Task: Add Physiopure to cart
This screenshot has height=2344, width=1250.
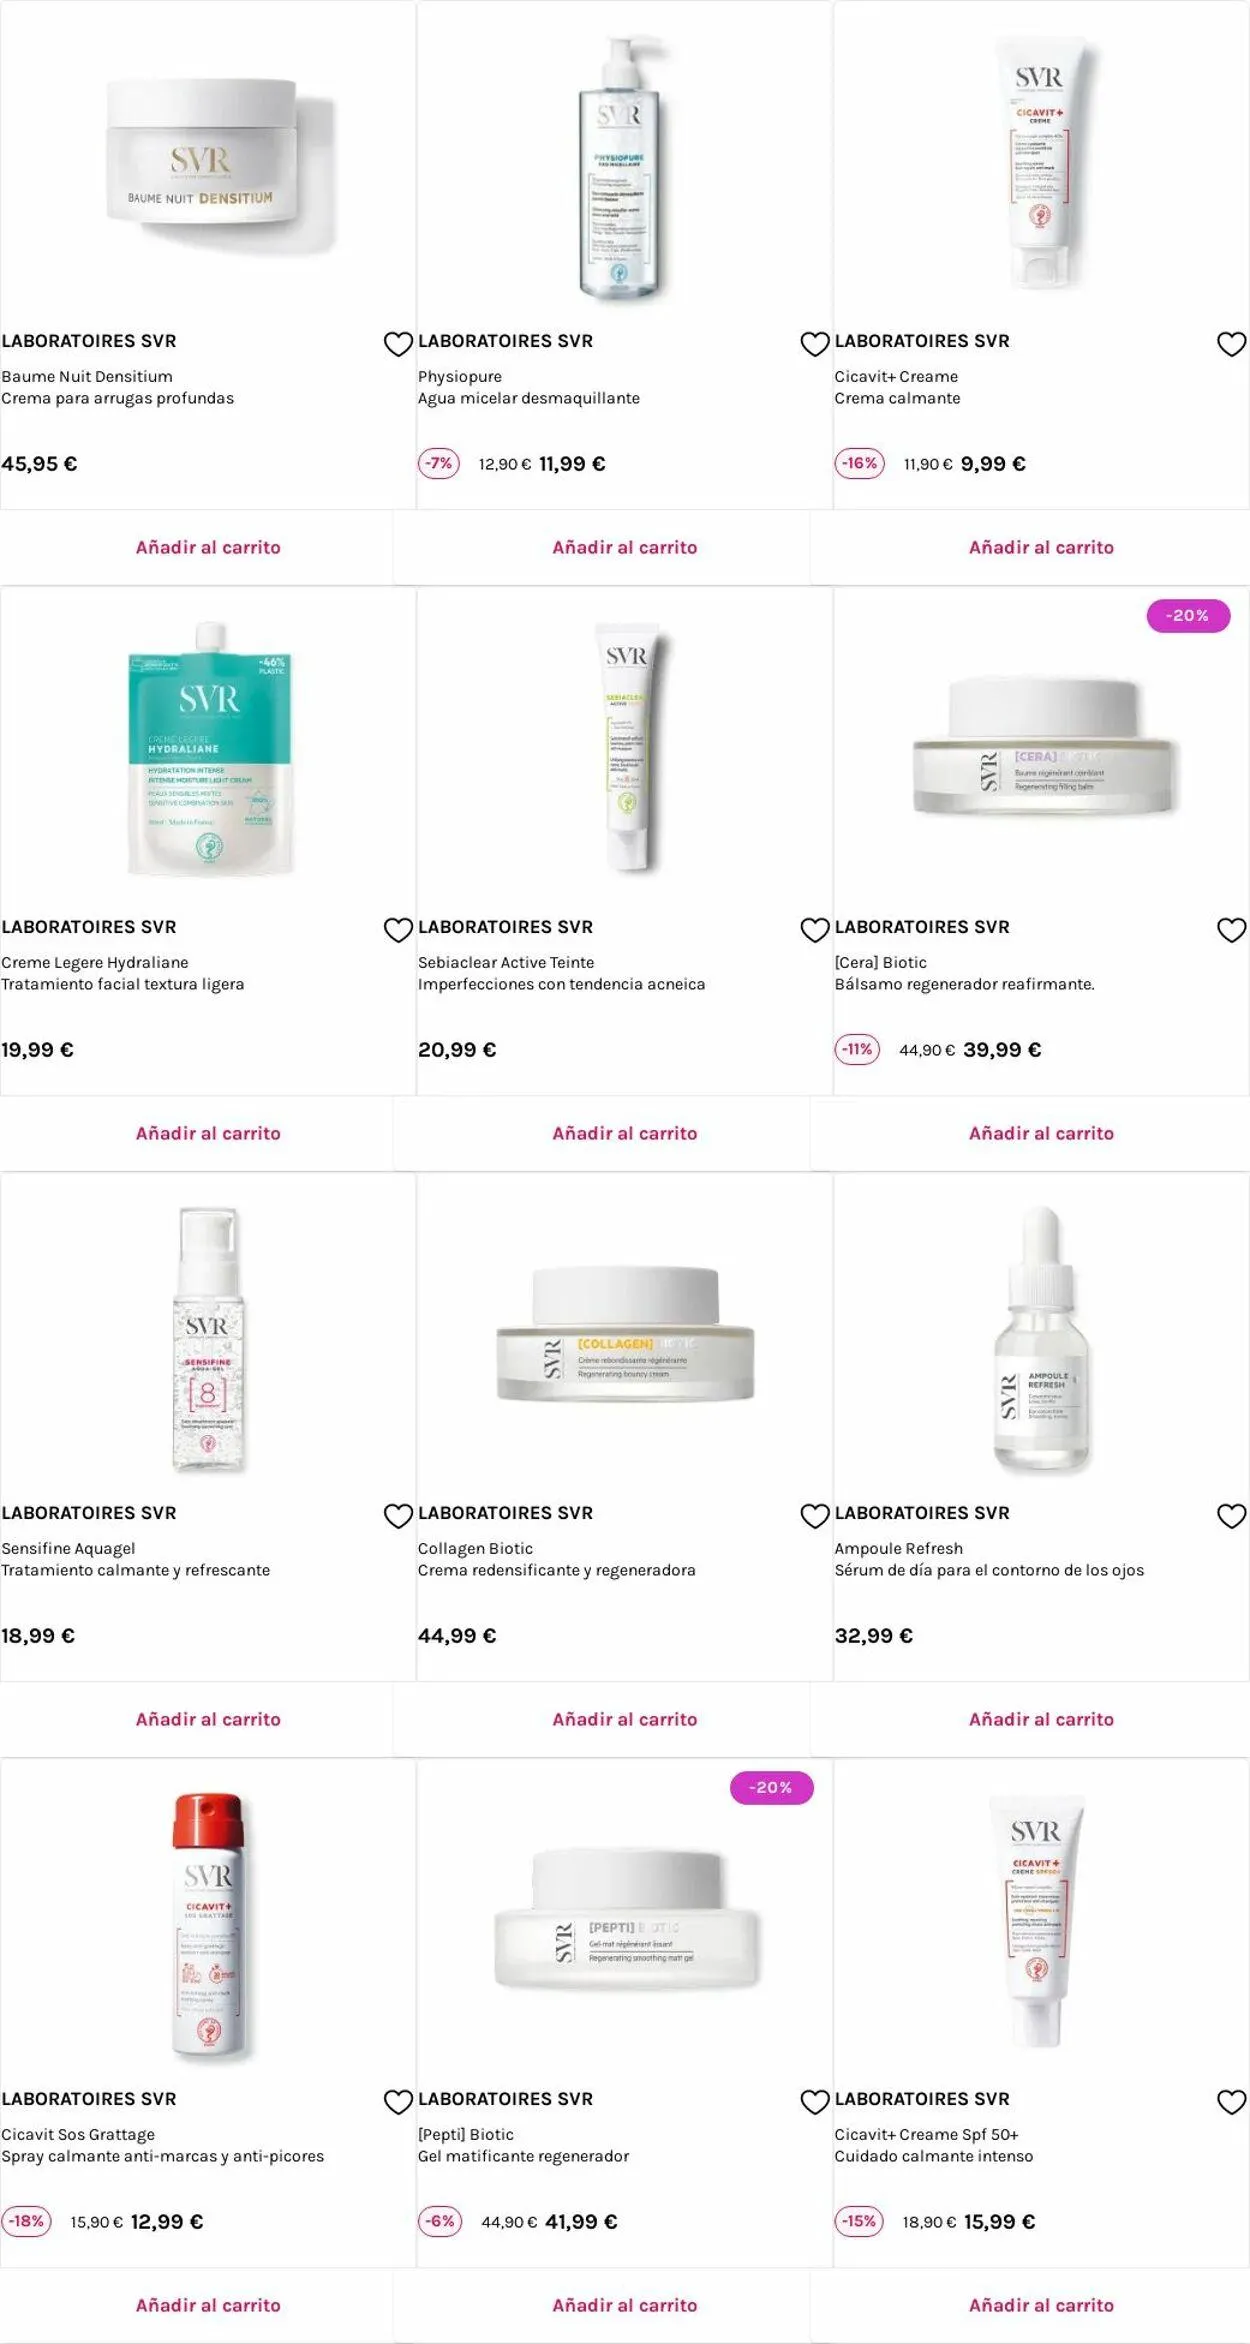Action: 625,547
